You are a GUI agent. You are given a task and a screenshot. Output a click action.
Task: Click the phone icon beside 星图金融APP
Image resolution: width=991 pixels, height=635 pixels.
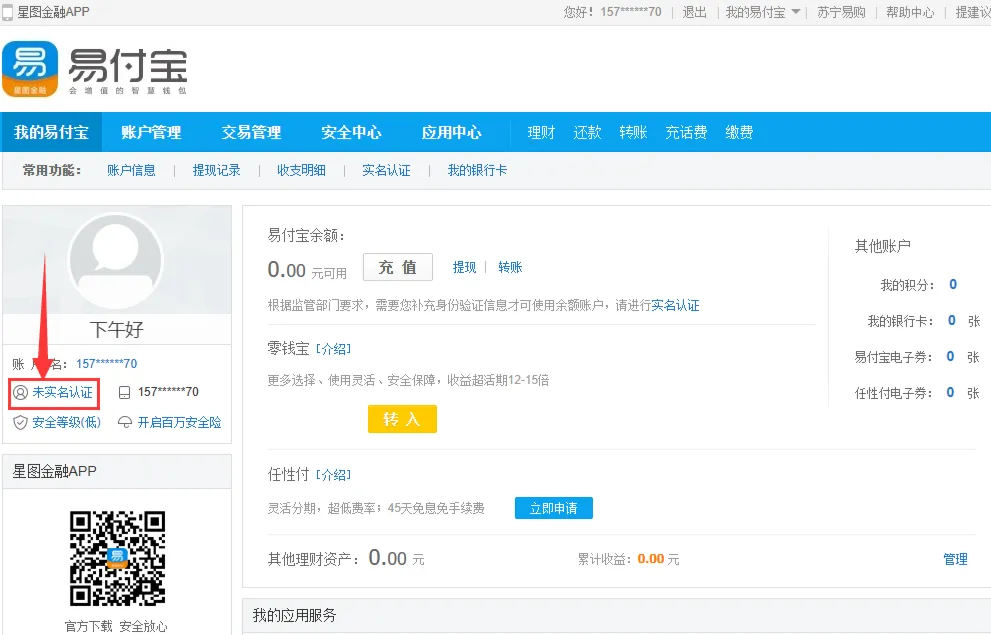8,13
